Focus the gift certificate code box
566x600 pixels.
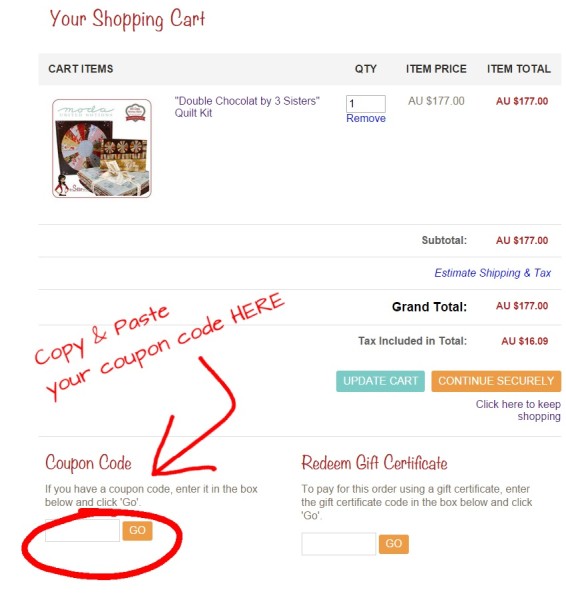click(x=339, y=544)
